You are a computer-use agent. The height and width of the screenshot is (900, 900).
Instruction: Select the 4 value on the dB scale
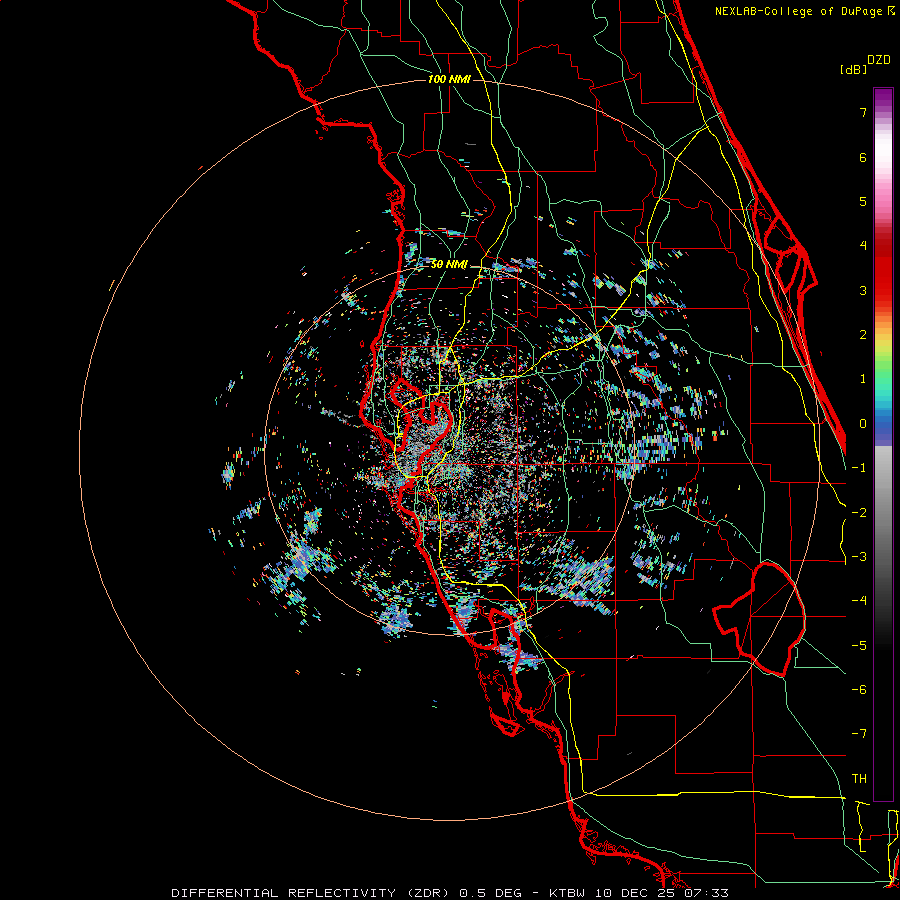pos(863,246)
